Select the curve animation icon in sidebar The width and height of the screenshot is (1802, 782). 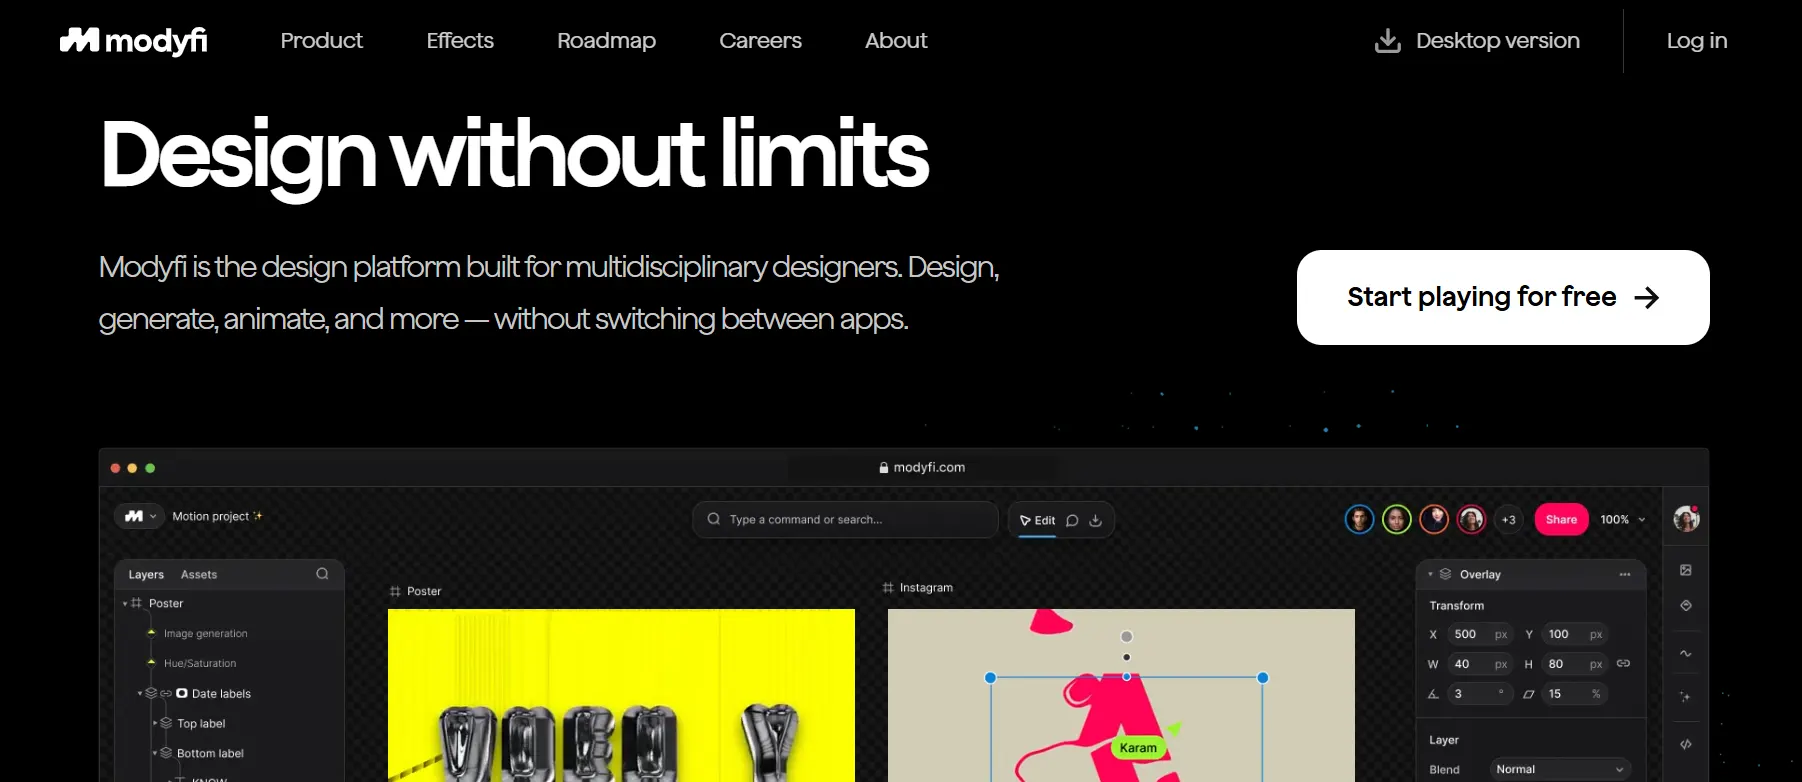click(1686, 653)
